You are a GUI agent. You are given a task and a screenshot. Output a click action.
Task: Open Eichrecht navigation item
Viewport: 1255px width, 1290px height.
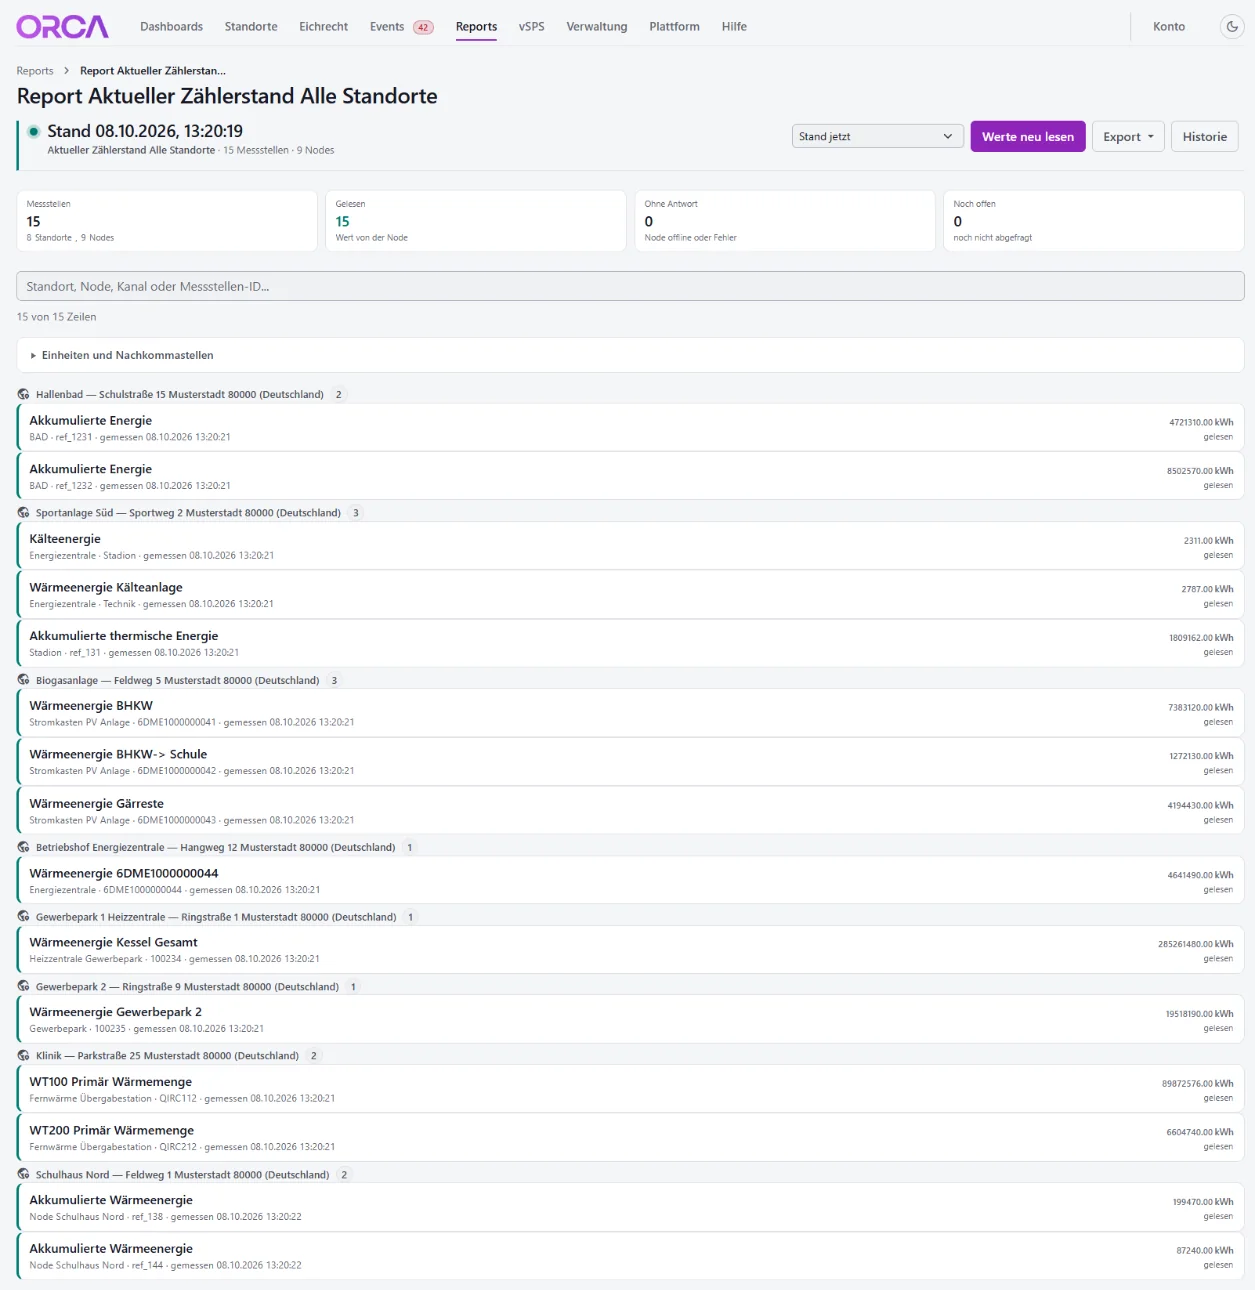pyautogui.click(x=323, y=27)
